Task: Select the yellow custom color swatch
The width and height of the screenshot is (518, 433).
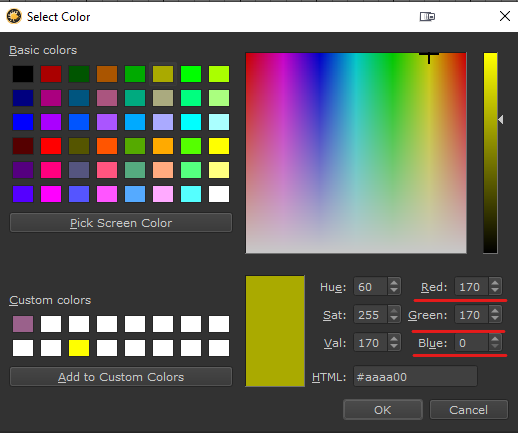Action: [79, 348]
